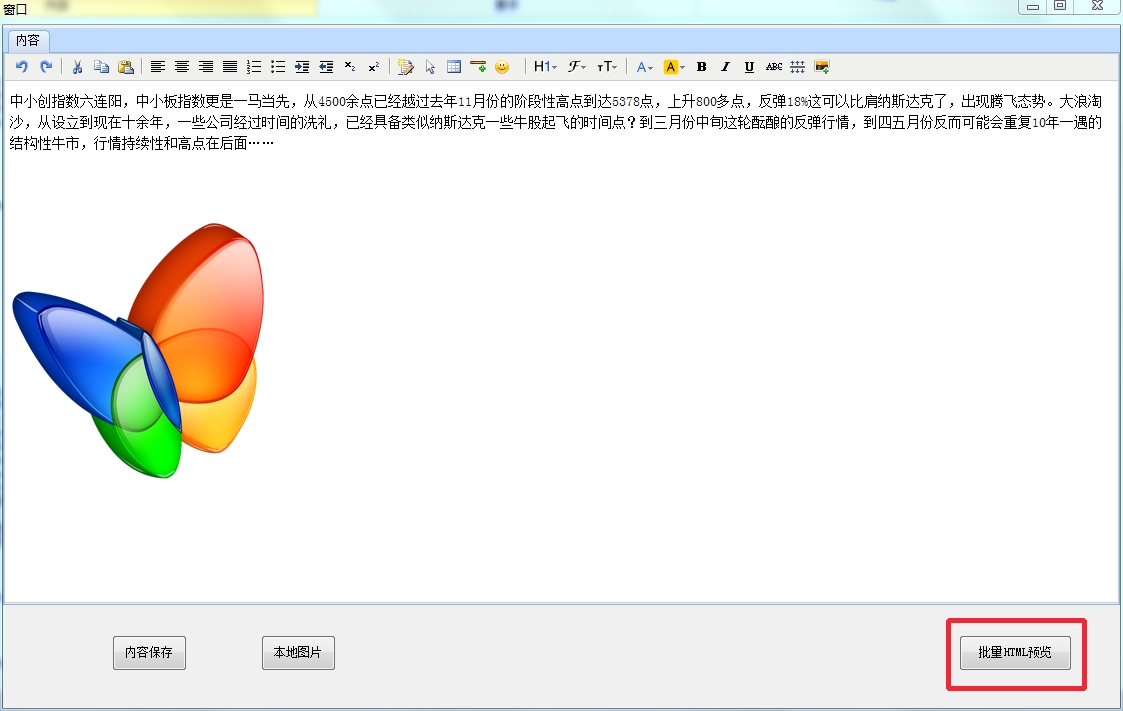
Task: Insert a bulleted list
Action: (x=278, y=67)
